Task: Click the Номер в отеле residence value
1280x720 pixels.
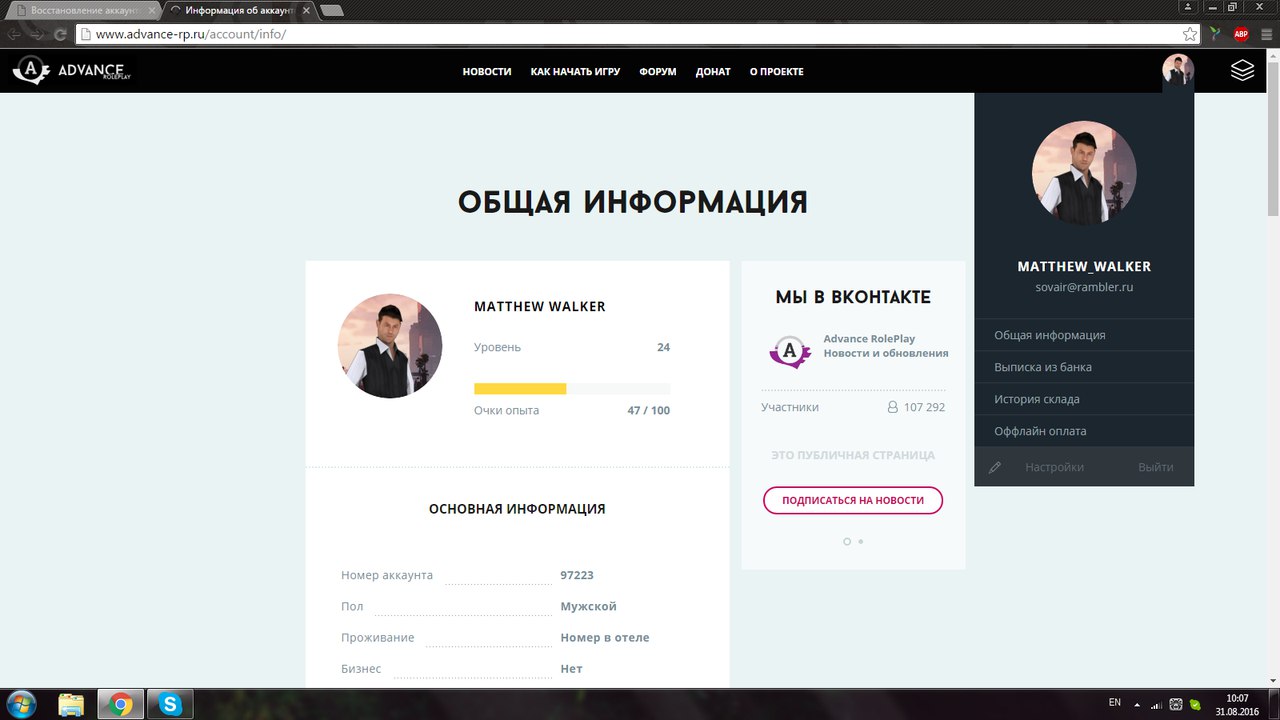Action: click(x=605, y=637)
